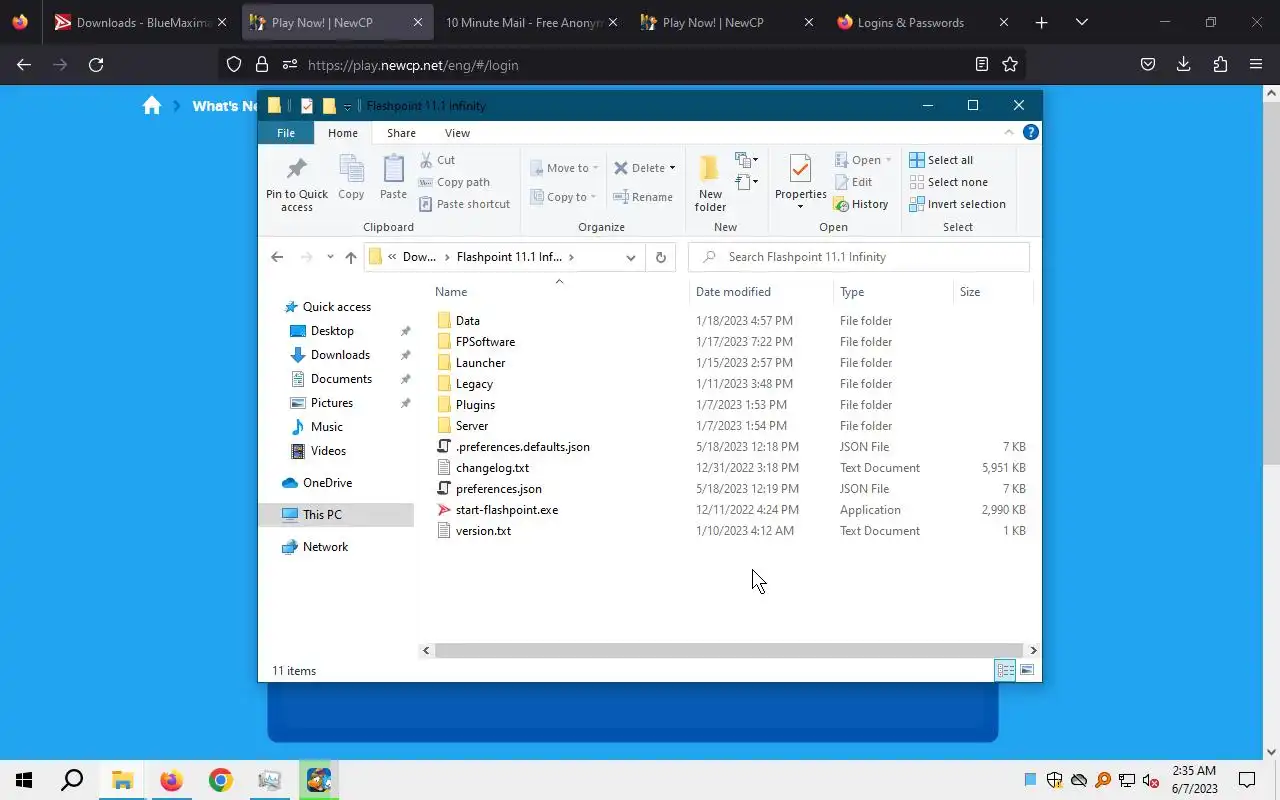This screenshot has width=1280, height=800.
Task: Expand the Delete options arrow
Action: point(672,168)
